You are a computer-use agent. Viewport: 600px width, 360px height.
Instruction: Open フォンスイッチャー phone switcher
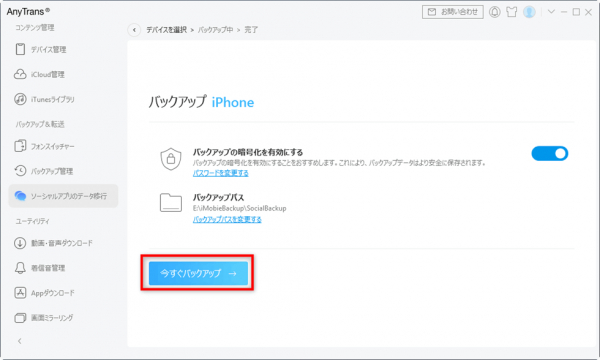tap(44, 147)
